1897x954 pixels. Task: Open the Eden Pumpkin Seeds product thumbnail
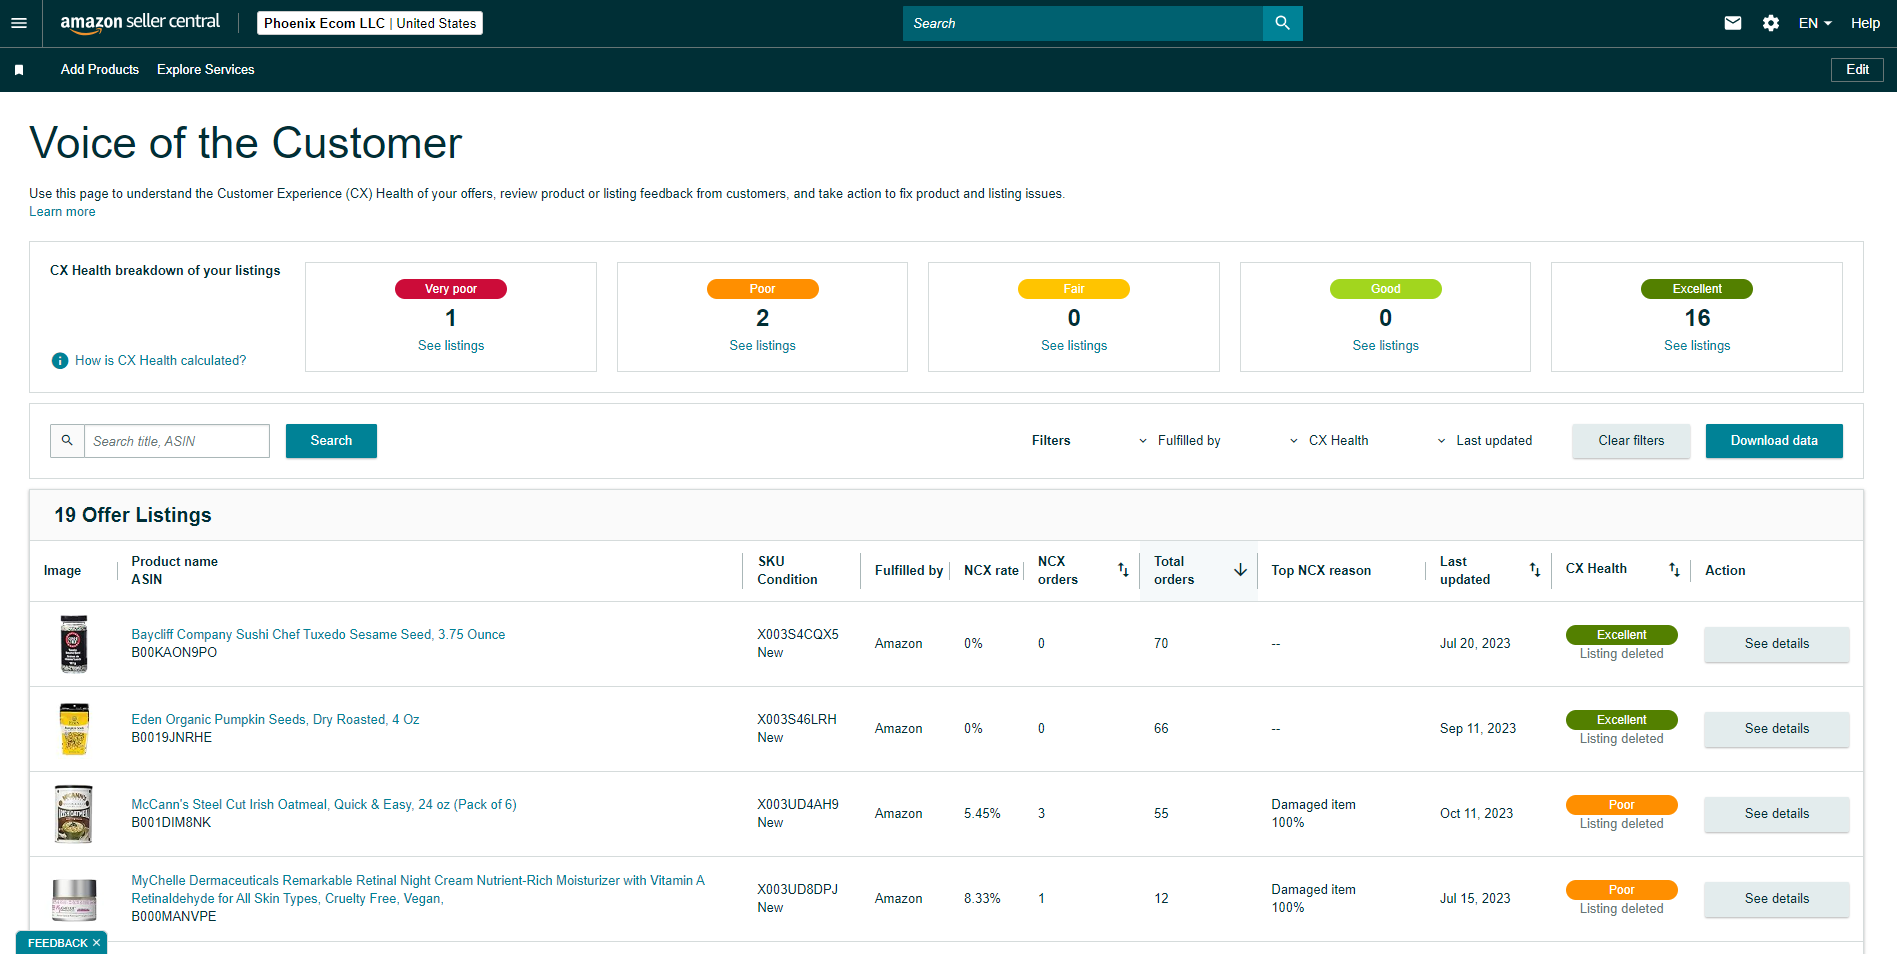click(x=74, y=729)
